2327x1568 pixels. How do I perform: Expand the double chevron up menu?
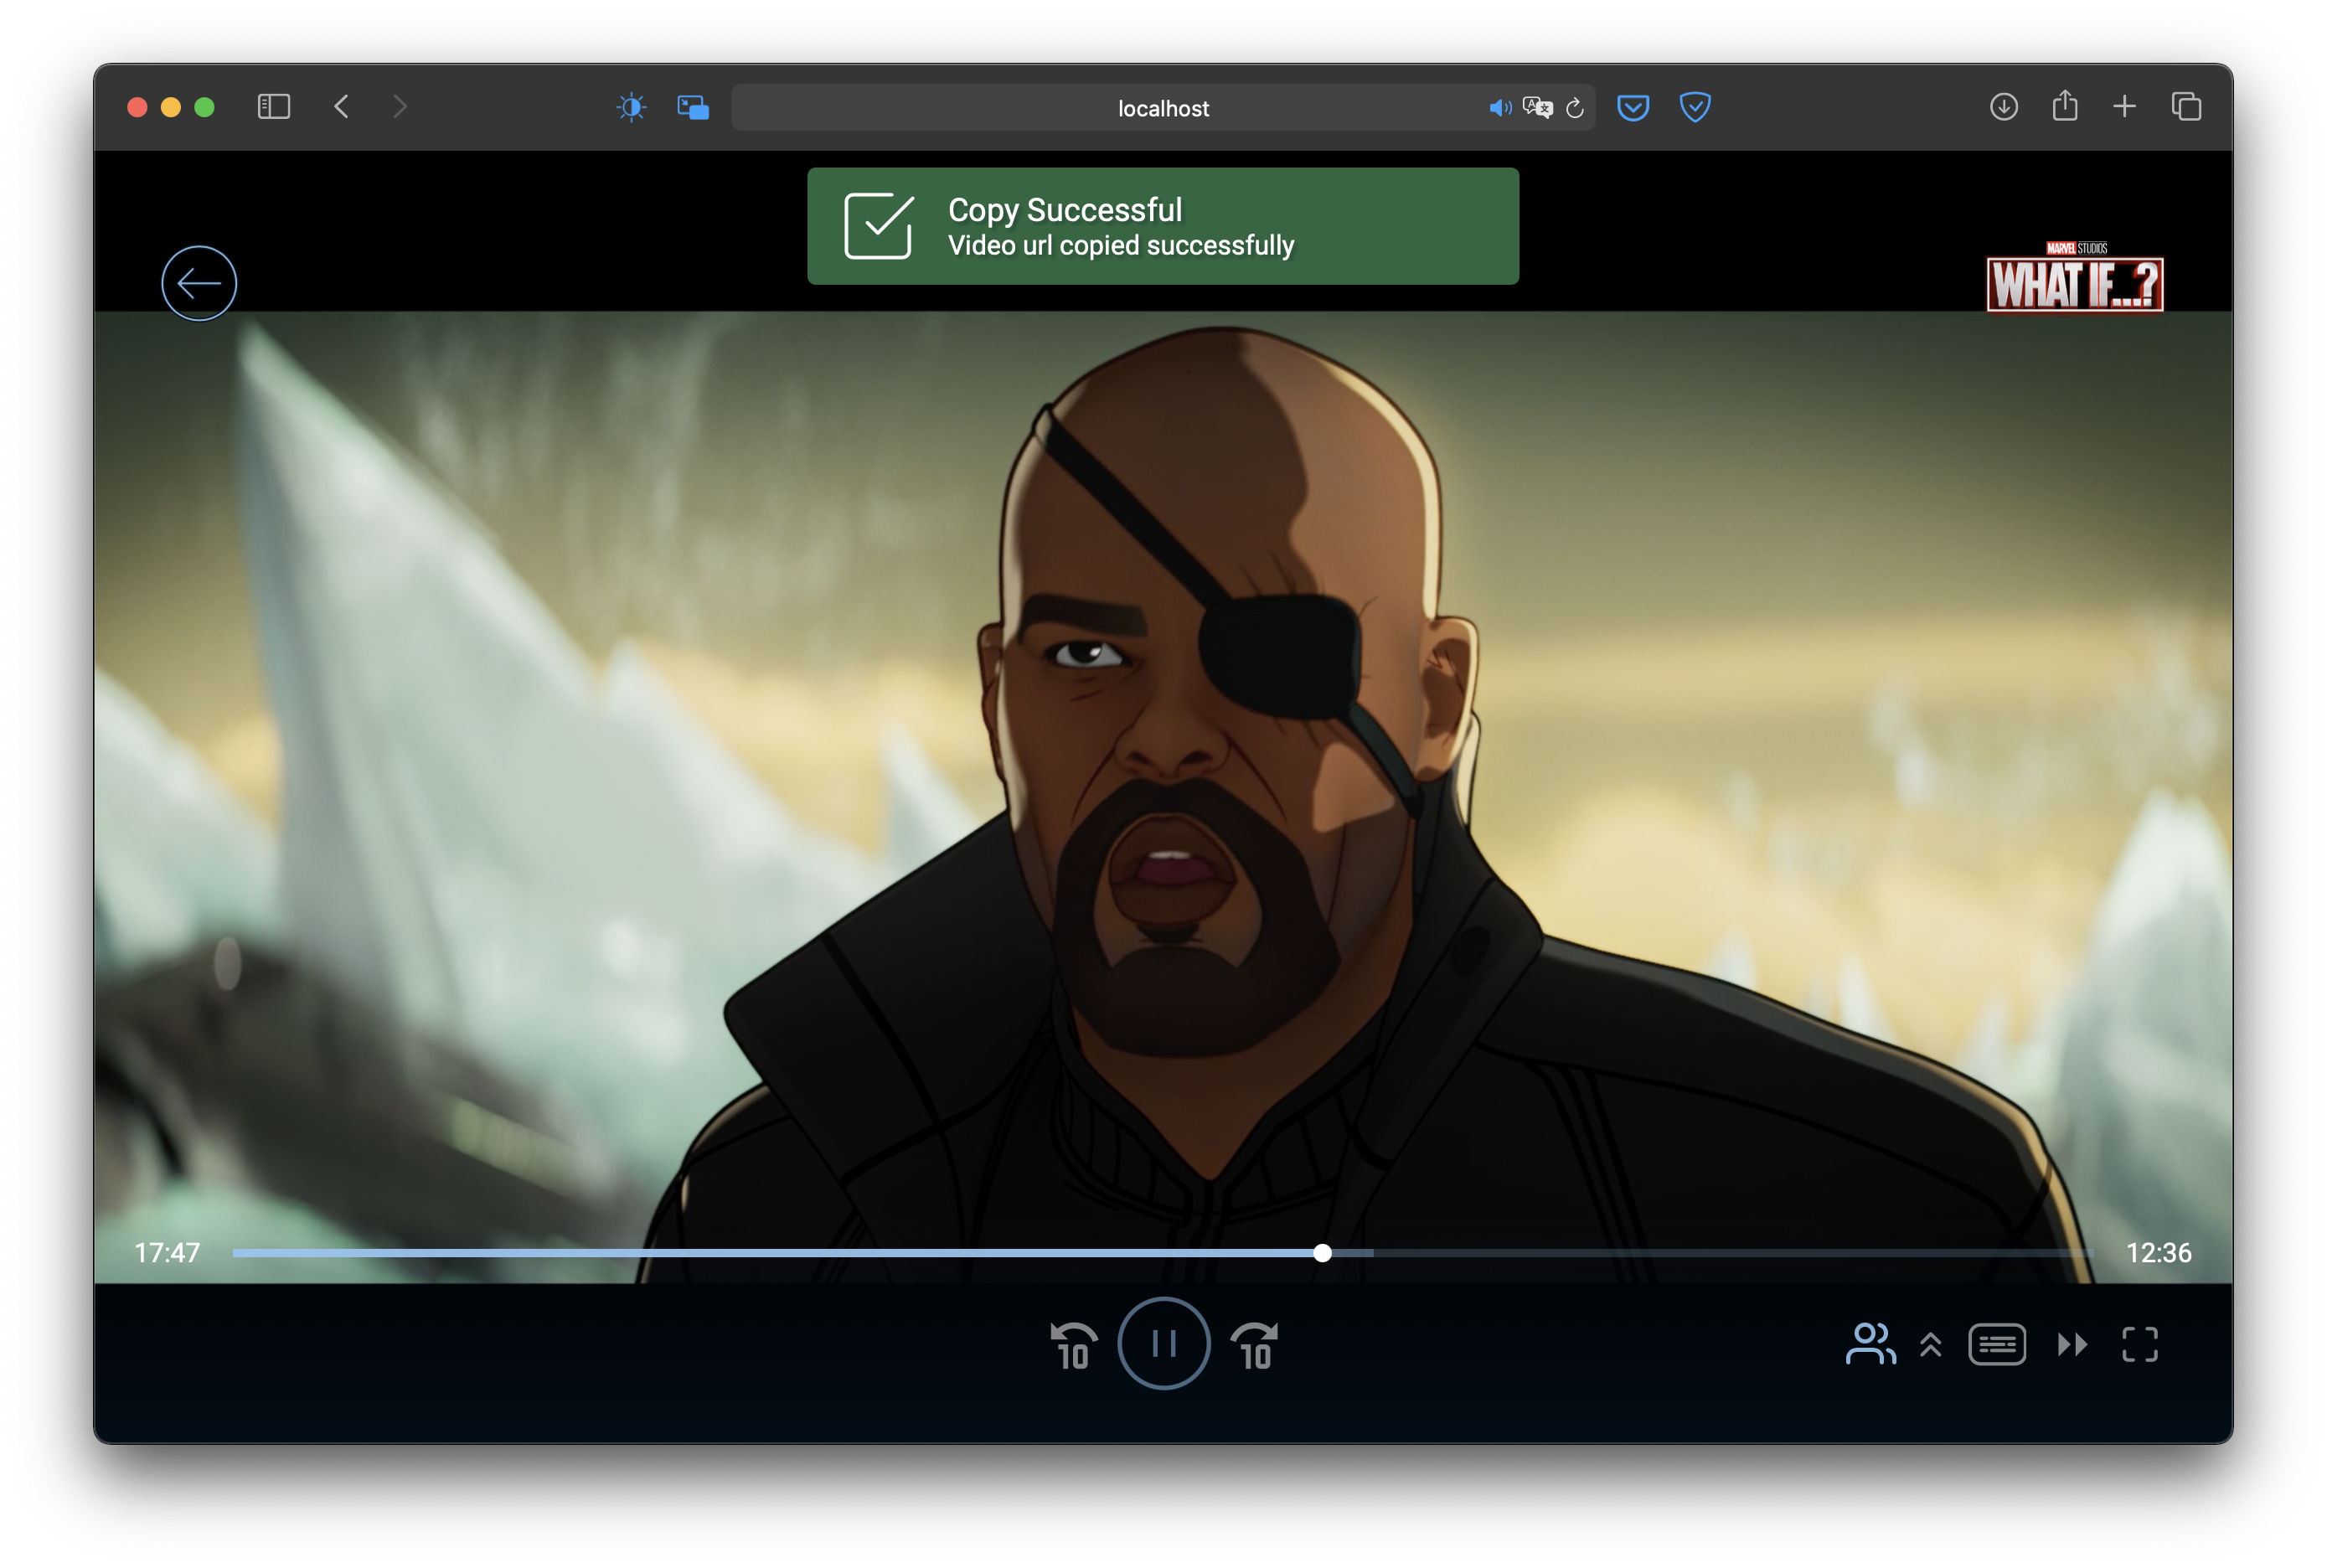point(1930,1344)
